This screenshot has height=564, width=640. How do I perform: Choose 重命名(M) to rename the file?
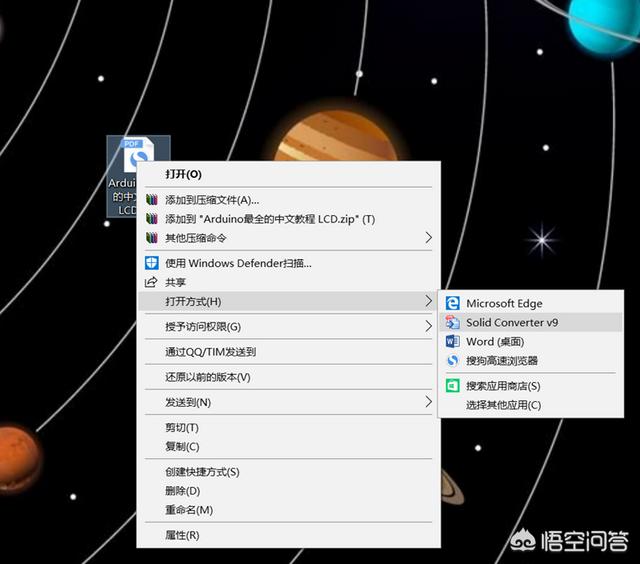289,510
